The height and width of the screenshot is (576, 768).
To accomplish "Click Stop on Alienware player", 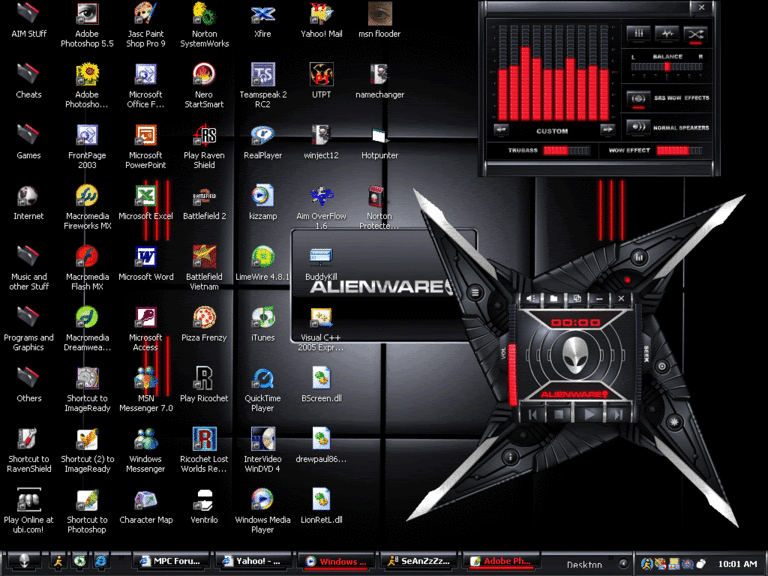I will point(558,414).
